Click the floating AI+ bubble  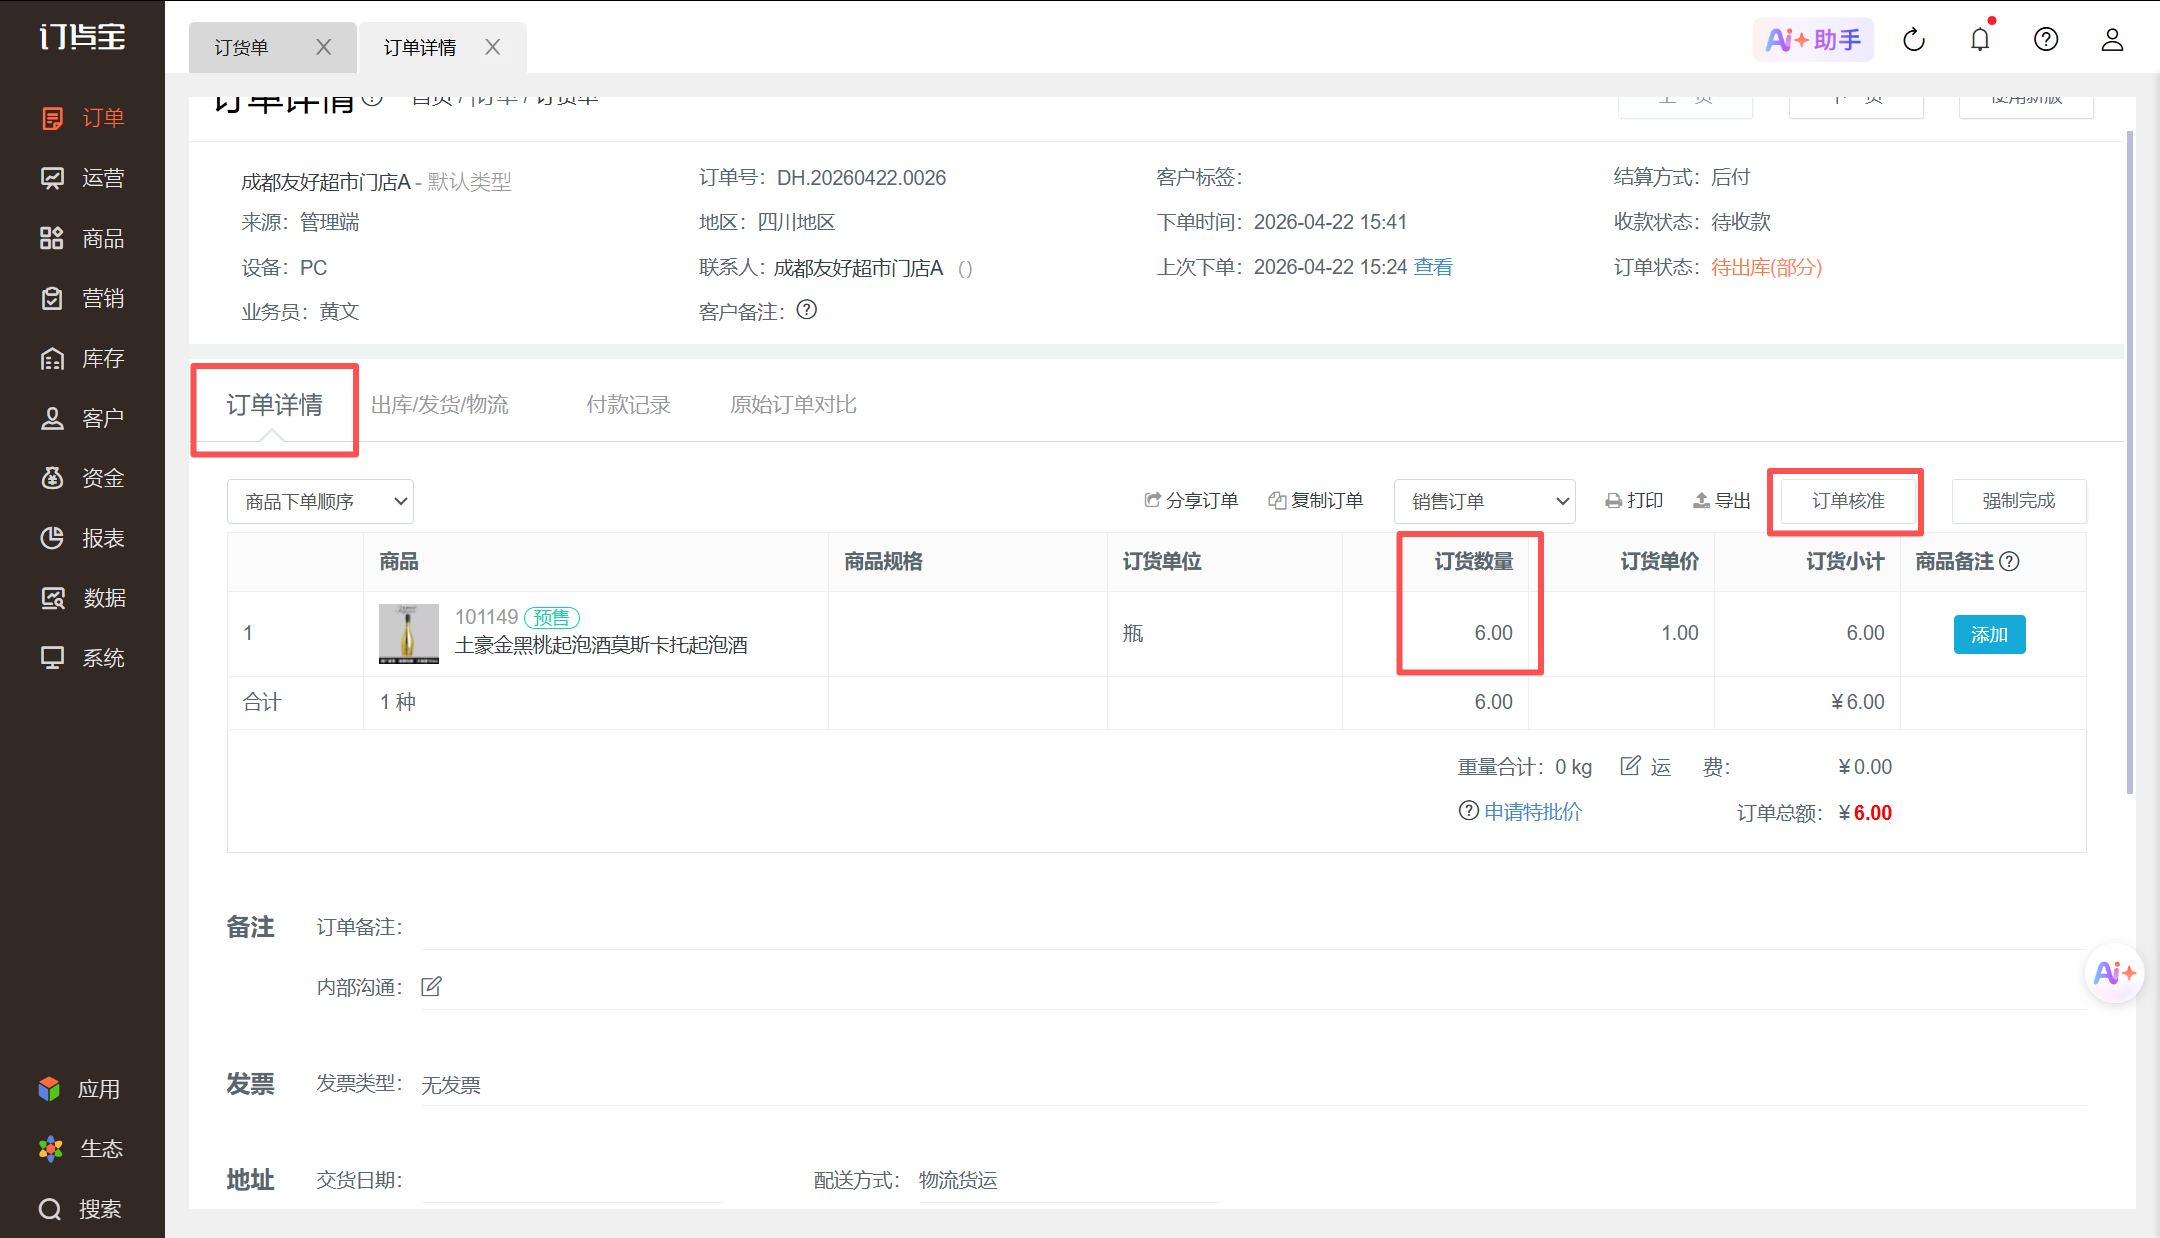pyautogui.click(x=2114, y=973)
